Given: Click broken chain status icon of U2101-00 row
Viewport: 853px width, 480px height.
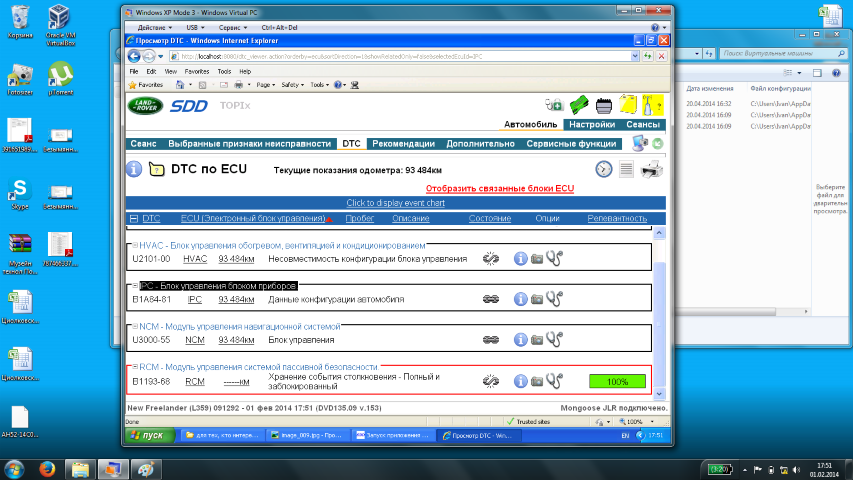Looking at the screenshot, I should [x=491, y=259].
